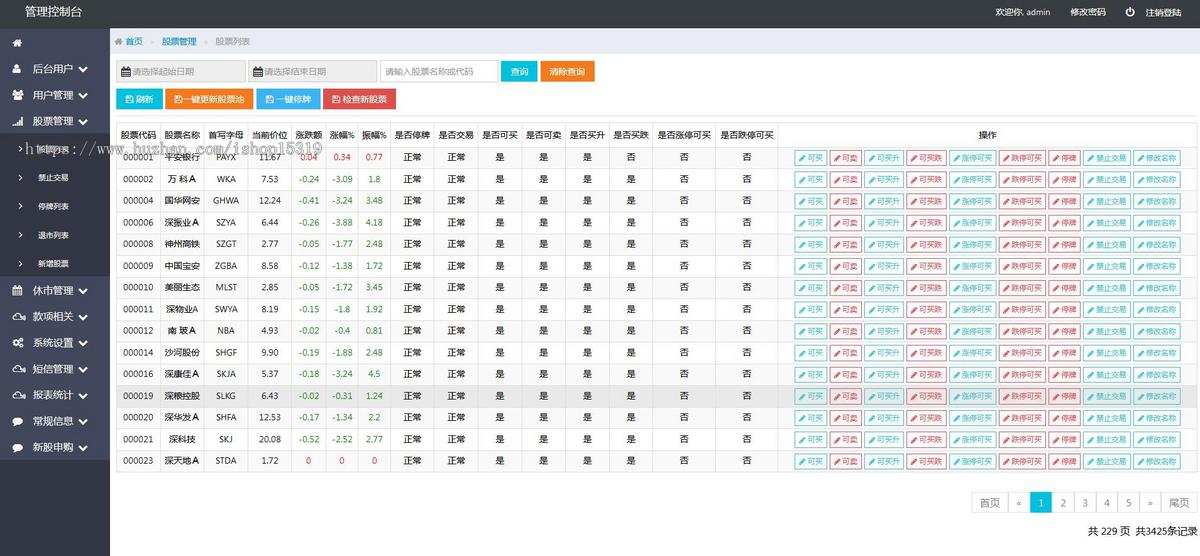The image size is (1200, 556).
Task: Go to pagination page 2
Action: [x=1062, y=503]
